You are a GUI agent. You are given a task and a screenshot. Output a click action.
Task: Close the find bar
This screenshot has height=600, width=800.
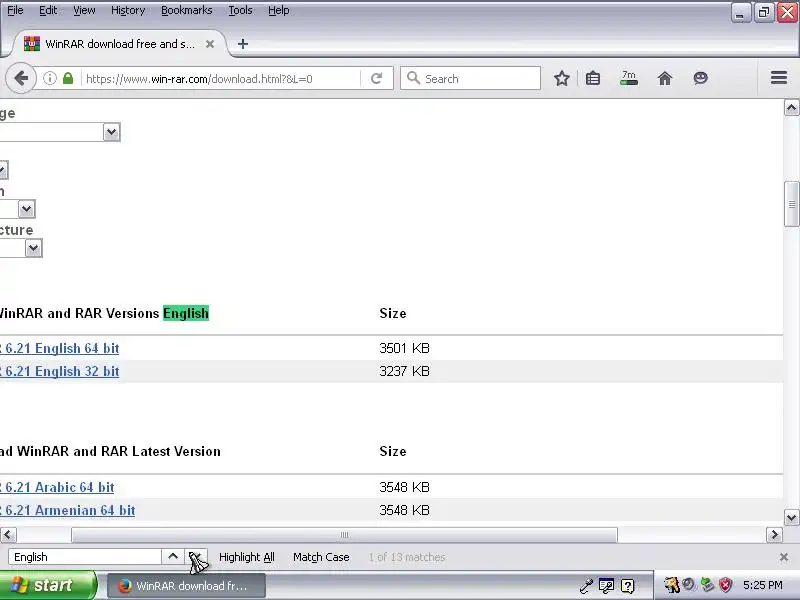[784, 557]
